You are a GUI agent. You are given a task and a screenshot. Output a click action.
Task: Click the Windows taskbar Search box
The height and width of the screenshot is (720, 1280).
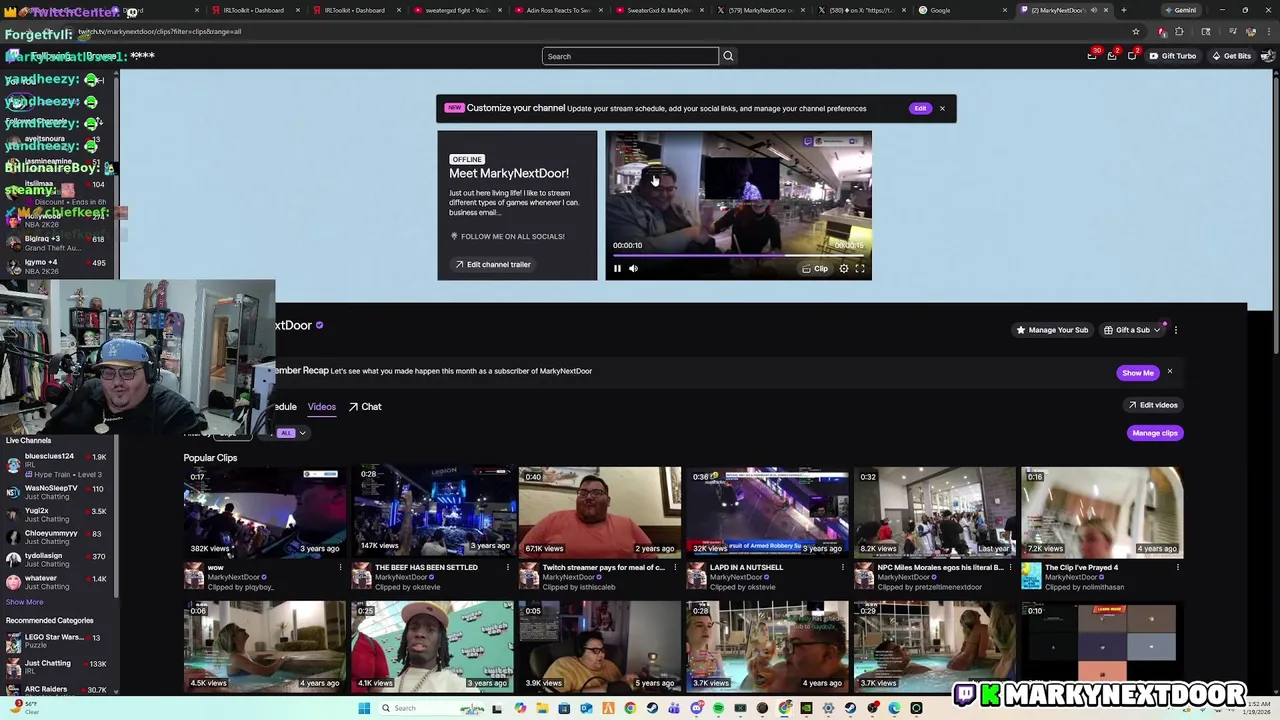coord(430,708)
